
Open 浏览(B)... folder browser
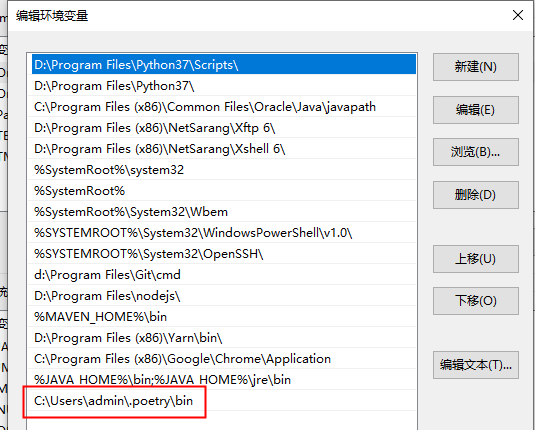click(476, 152)
